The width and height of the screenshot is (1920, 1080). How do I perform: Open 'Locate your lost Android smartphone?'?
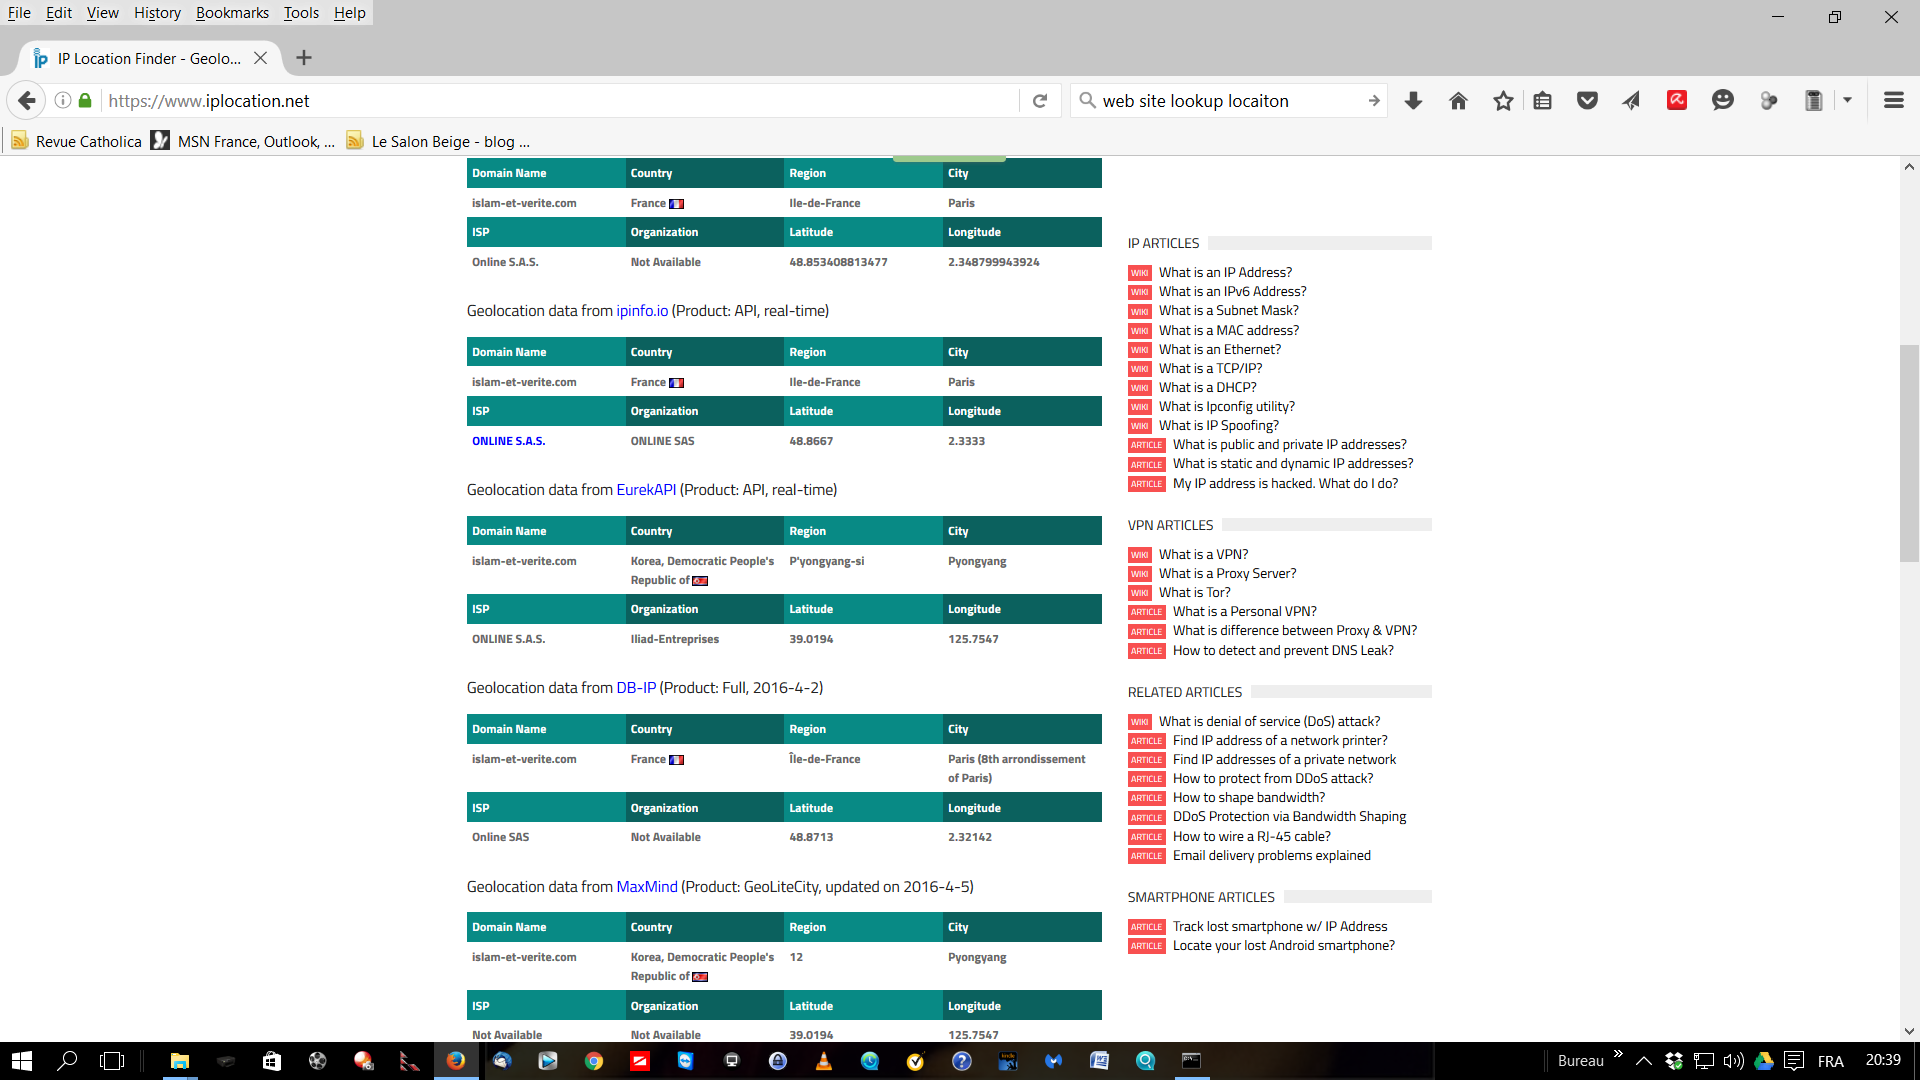click(x=1283, y=945)
